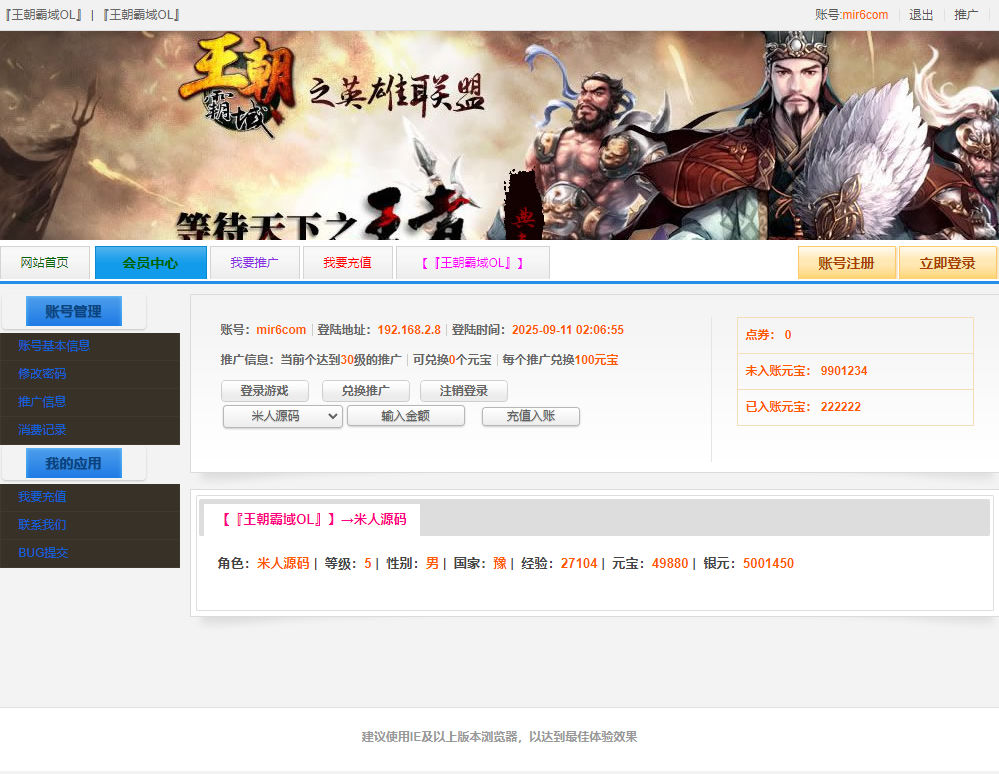This screenshot has width=999, height=774.
Task: Click the 账号管理 sidebar header
Action: point(74,311)
